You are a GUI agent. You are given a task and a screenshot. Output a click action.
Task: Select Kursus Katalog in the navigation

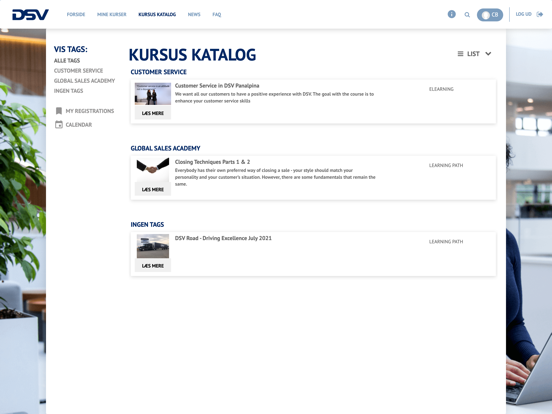[157, 14]
